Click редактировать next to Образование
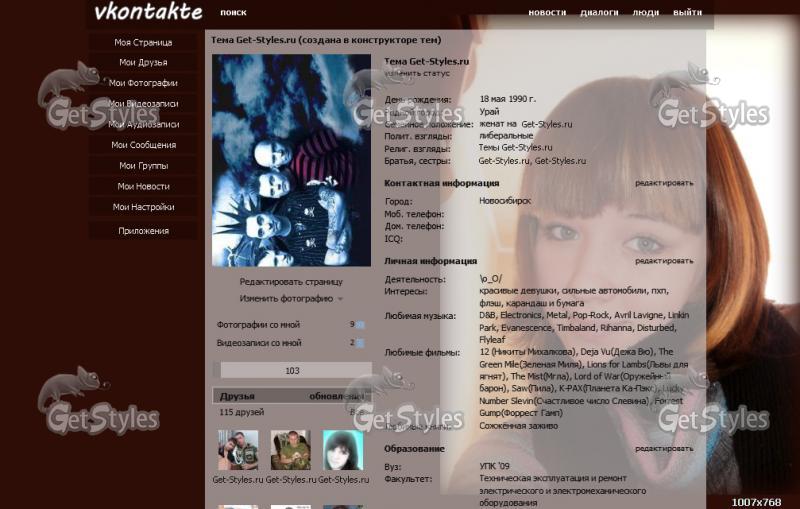Image resolution: width=800 pixels, height=509 pixels. click(x=664, y=449)
